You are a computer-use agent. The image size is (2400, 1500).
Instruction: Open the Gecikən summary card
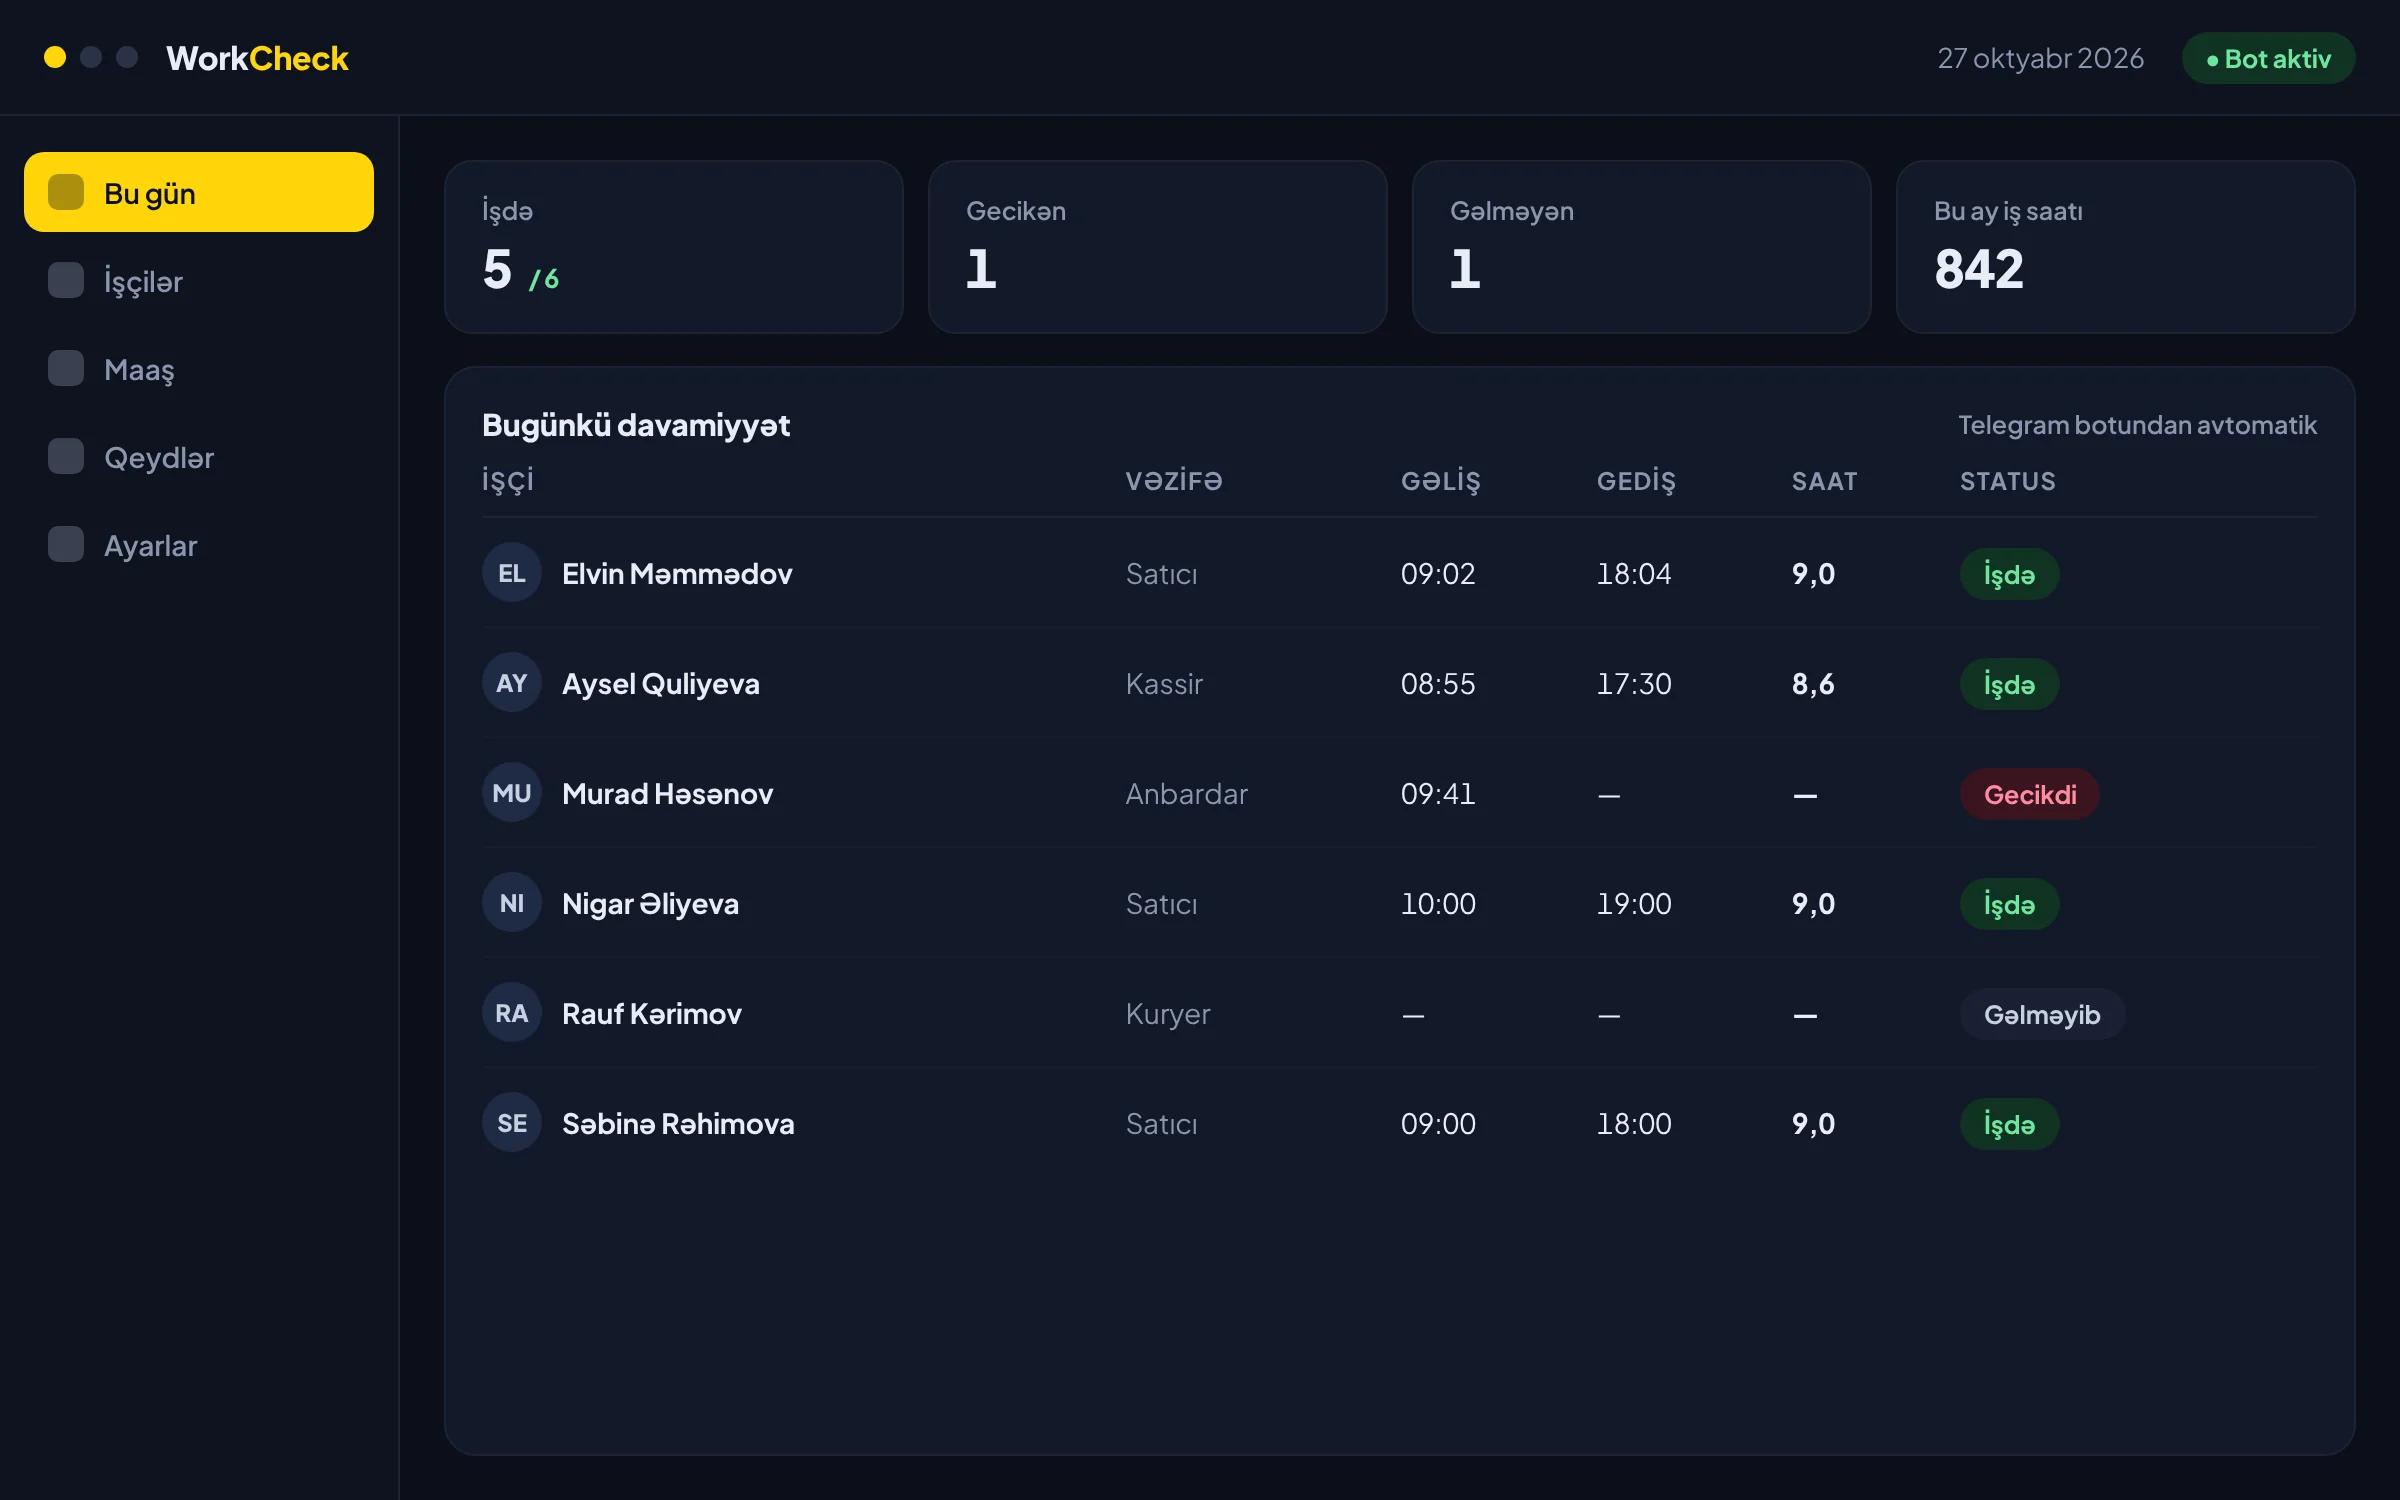(x=1158, y=246)
